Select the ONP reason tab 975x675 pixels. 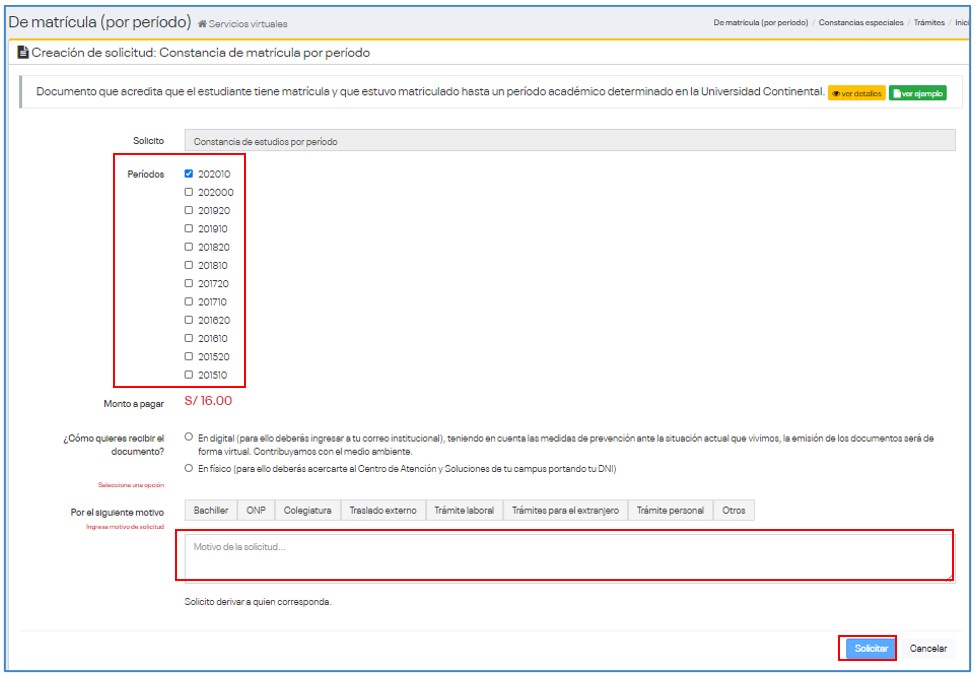point(256,510)
